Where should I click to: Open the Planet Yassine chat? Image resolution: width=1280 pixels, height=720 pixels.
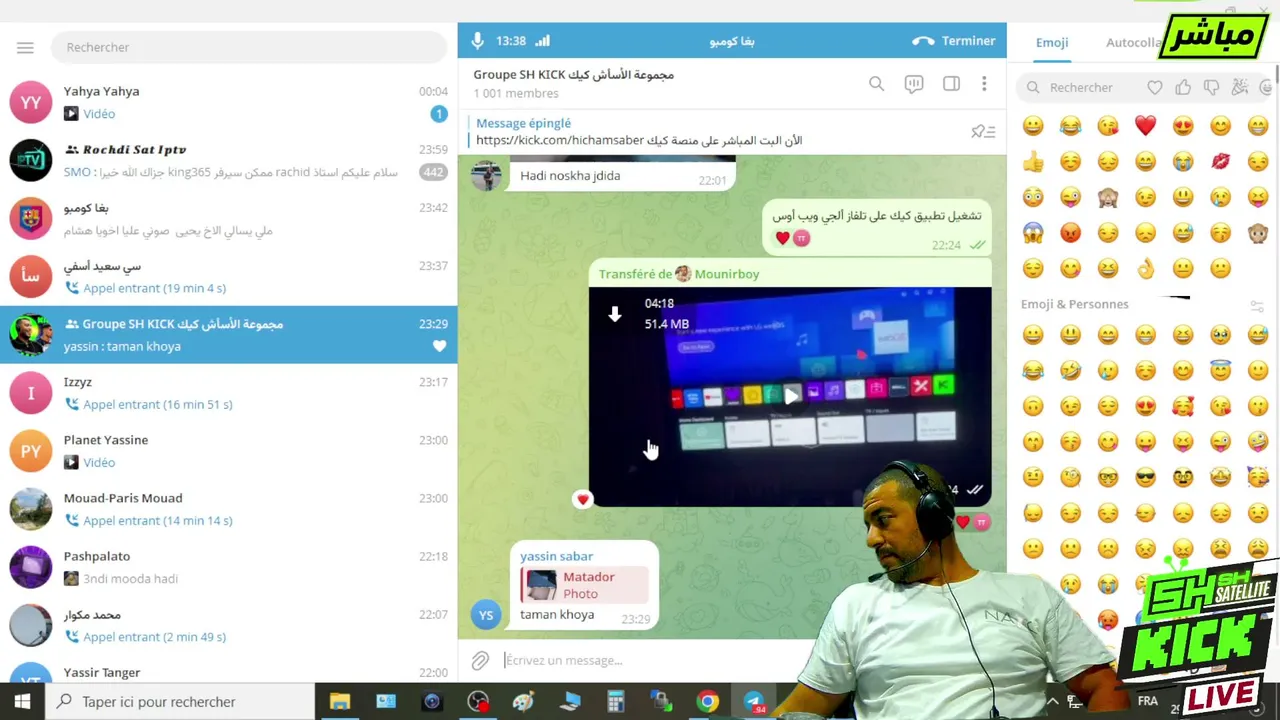[x=229, y=450]
